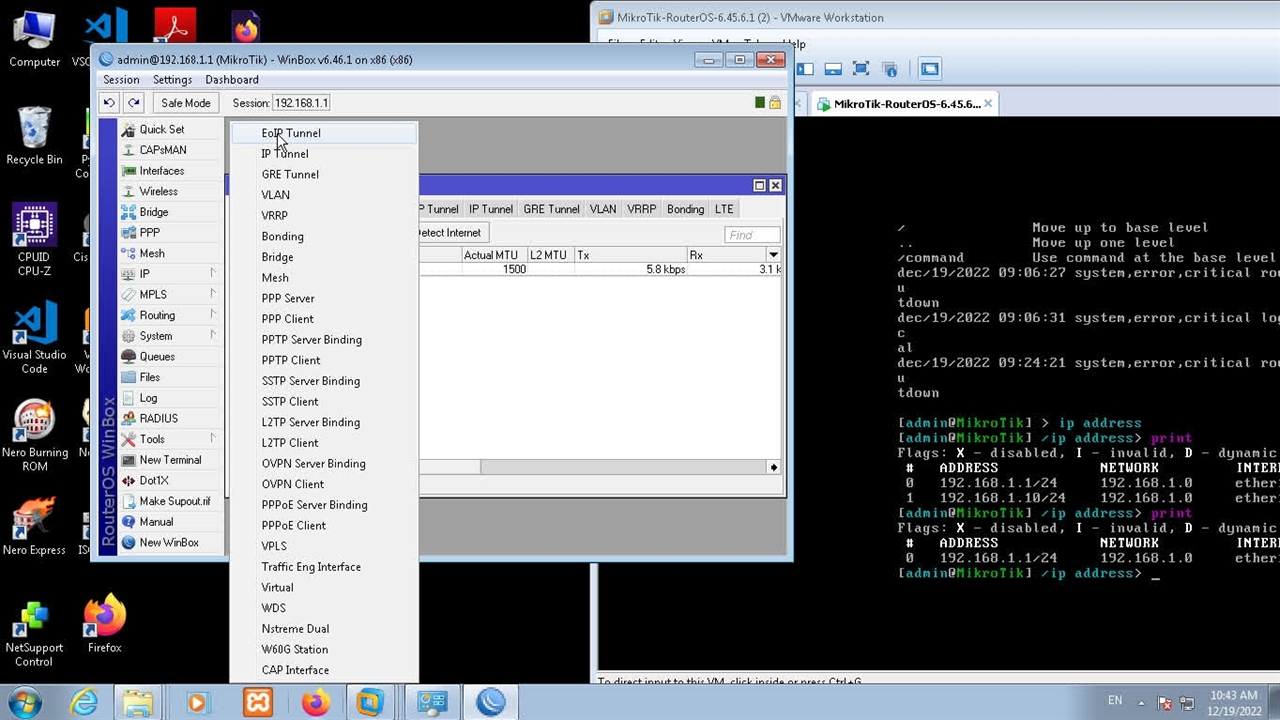The image size is (1280, 720).
Task: Open Quick Set from the sidebar
Action: (161, 129)
